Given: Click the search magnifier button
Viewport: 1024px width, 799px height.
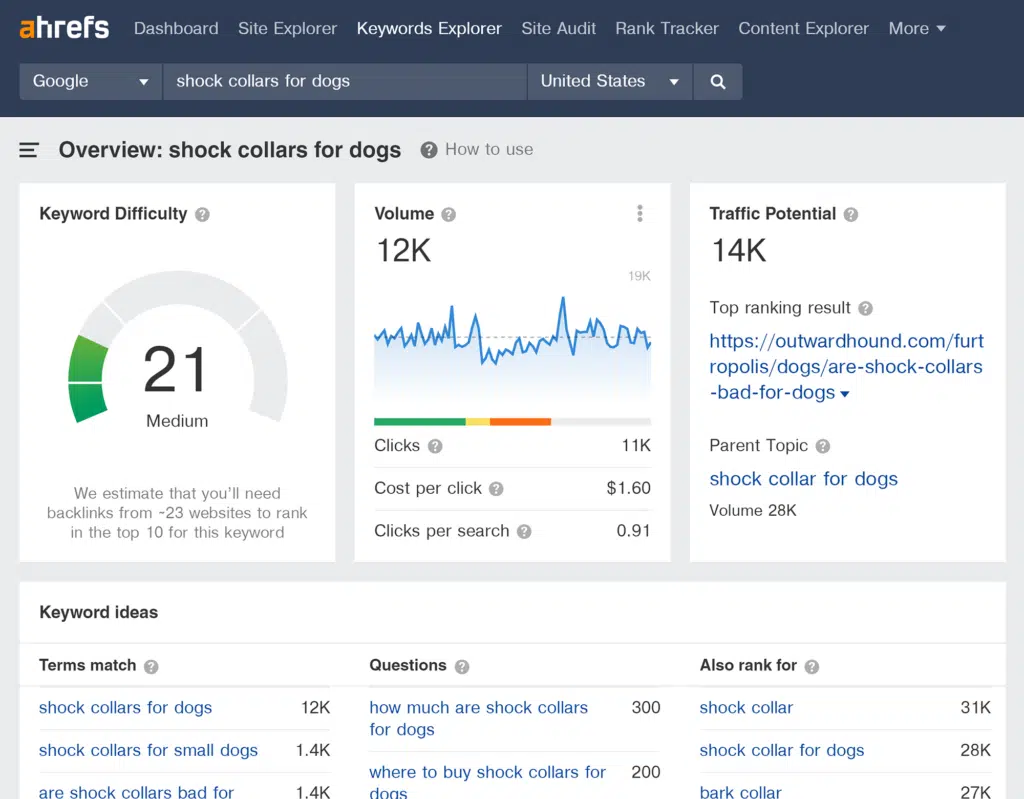Looking at the screenshot, I should point(717,82).
